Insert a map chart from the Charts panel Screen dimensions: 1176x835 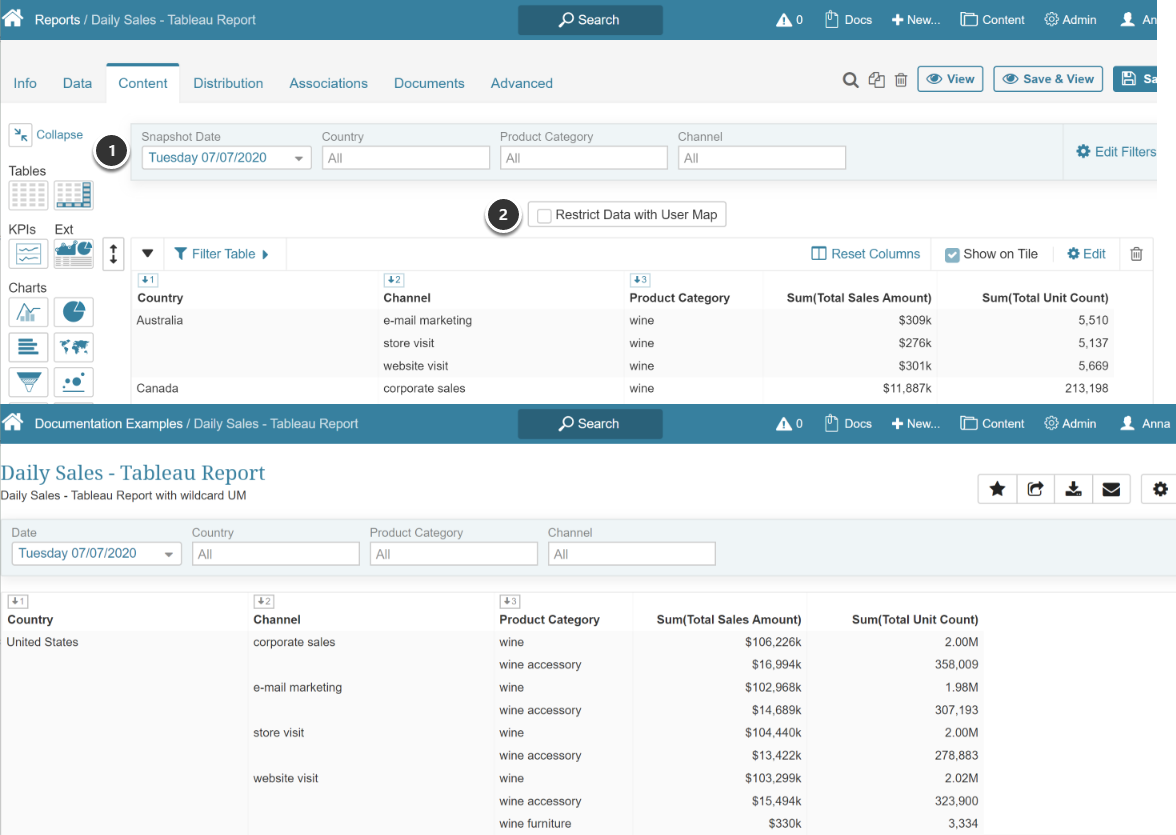point(73,347)
